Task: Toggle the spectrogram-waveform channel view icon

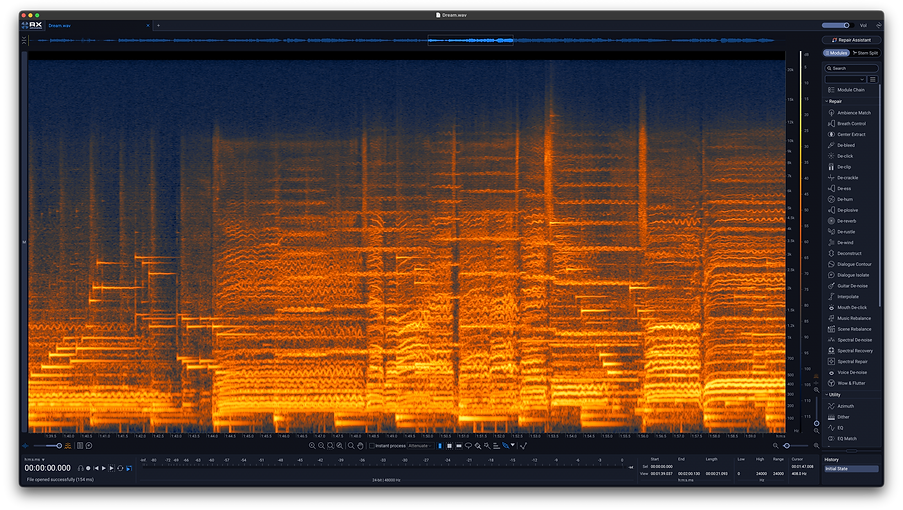Action: pyautogui.click(x=80, y=446)
